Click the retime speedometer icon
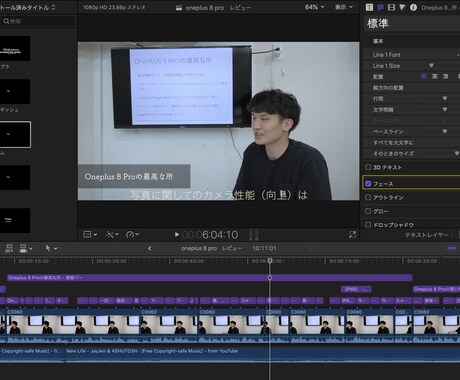 click(x=130, y=235)
